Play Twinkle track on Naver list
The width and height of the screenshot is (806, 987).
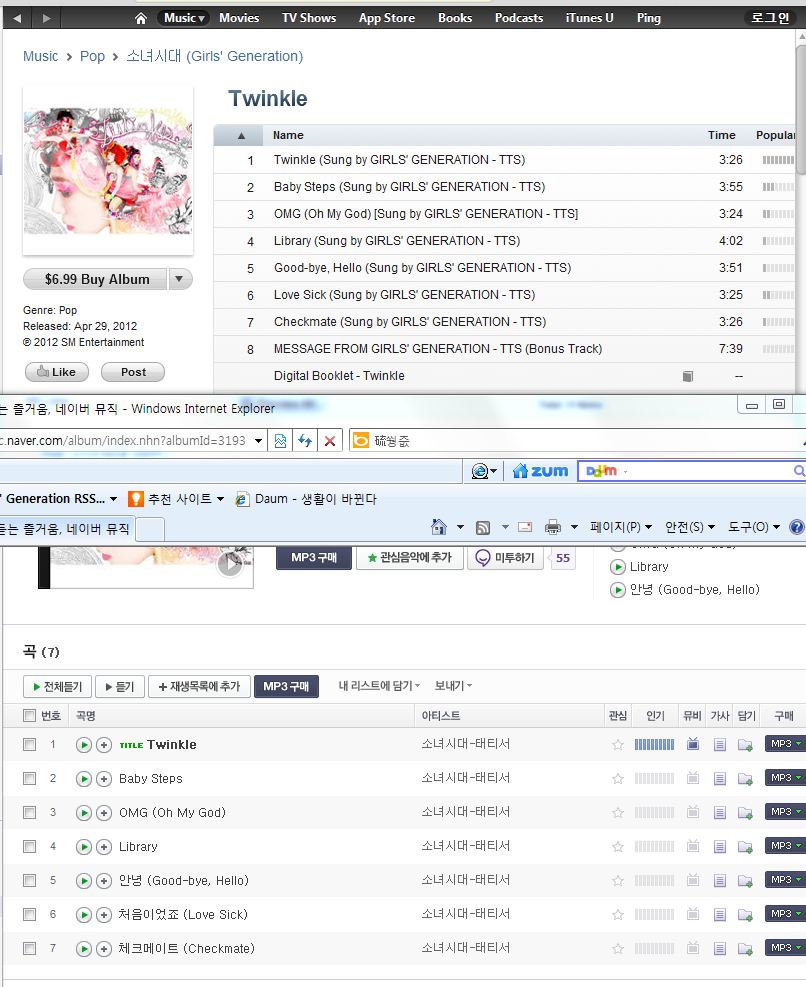tap(84, 745)
